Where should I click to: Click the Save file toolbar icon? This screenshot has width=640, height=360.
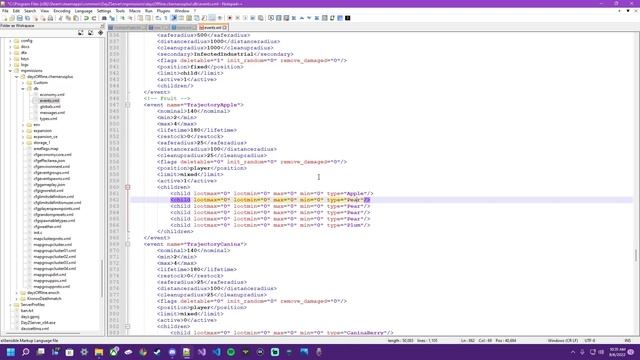pyautogui.click(x=20, y=18)
